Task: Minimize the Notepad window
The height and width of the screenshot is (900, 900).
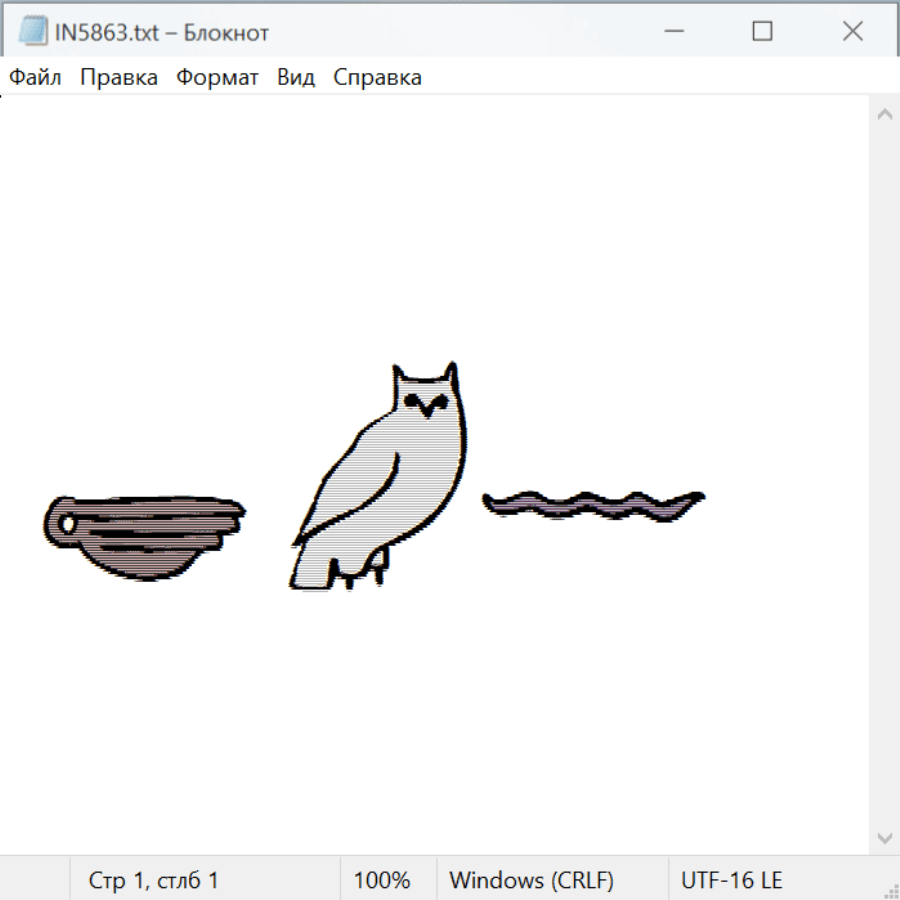Action: coord(672,32)
